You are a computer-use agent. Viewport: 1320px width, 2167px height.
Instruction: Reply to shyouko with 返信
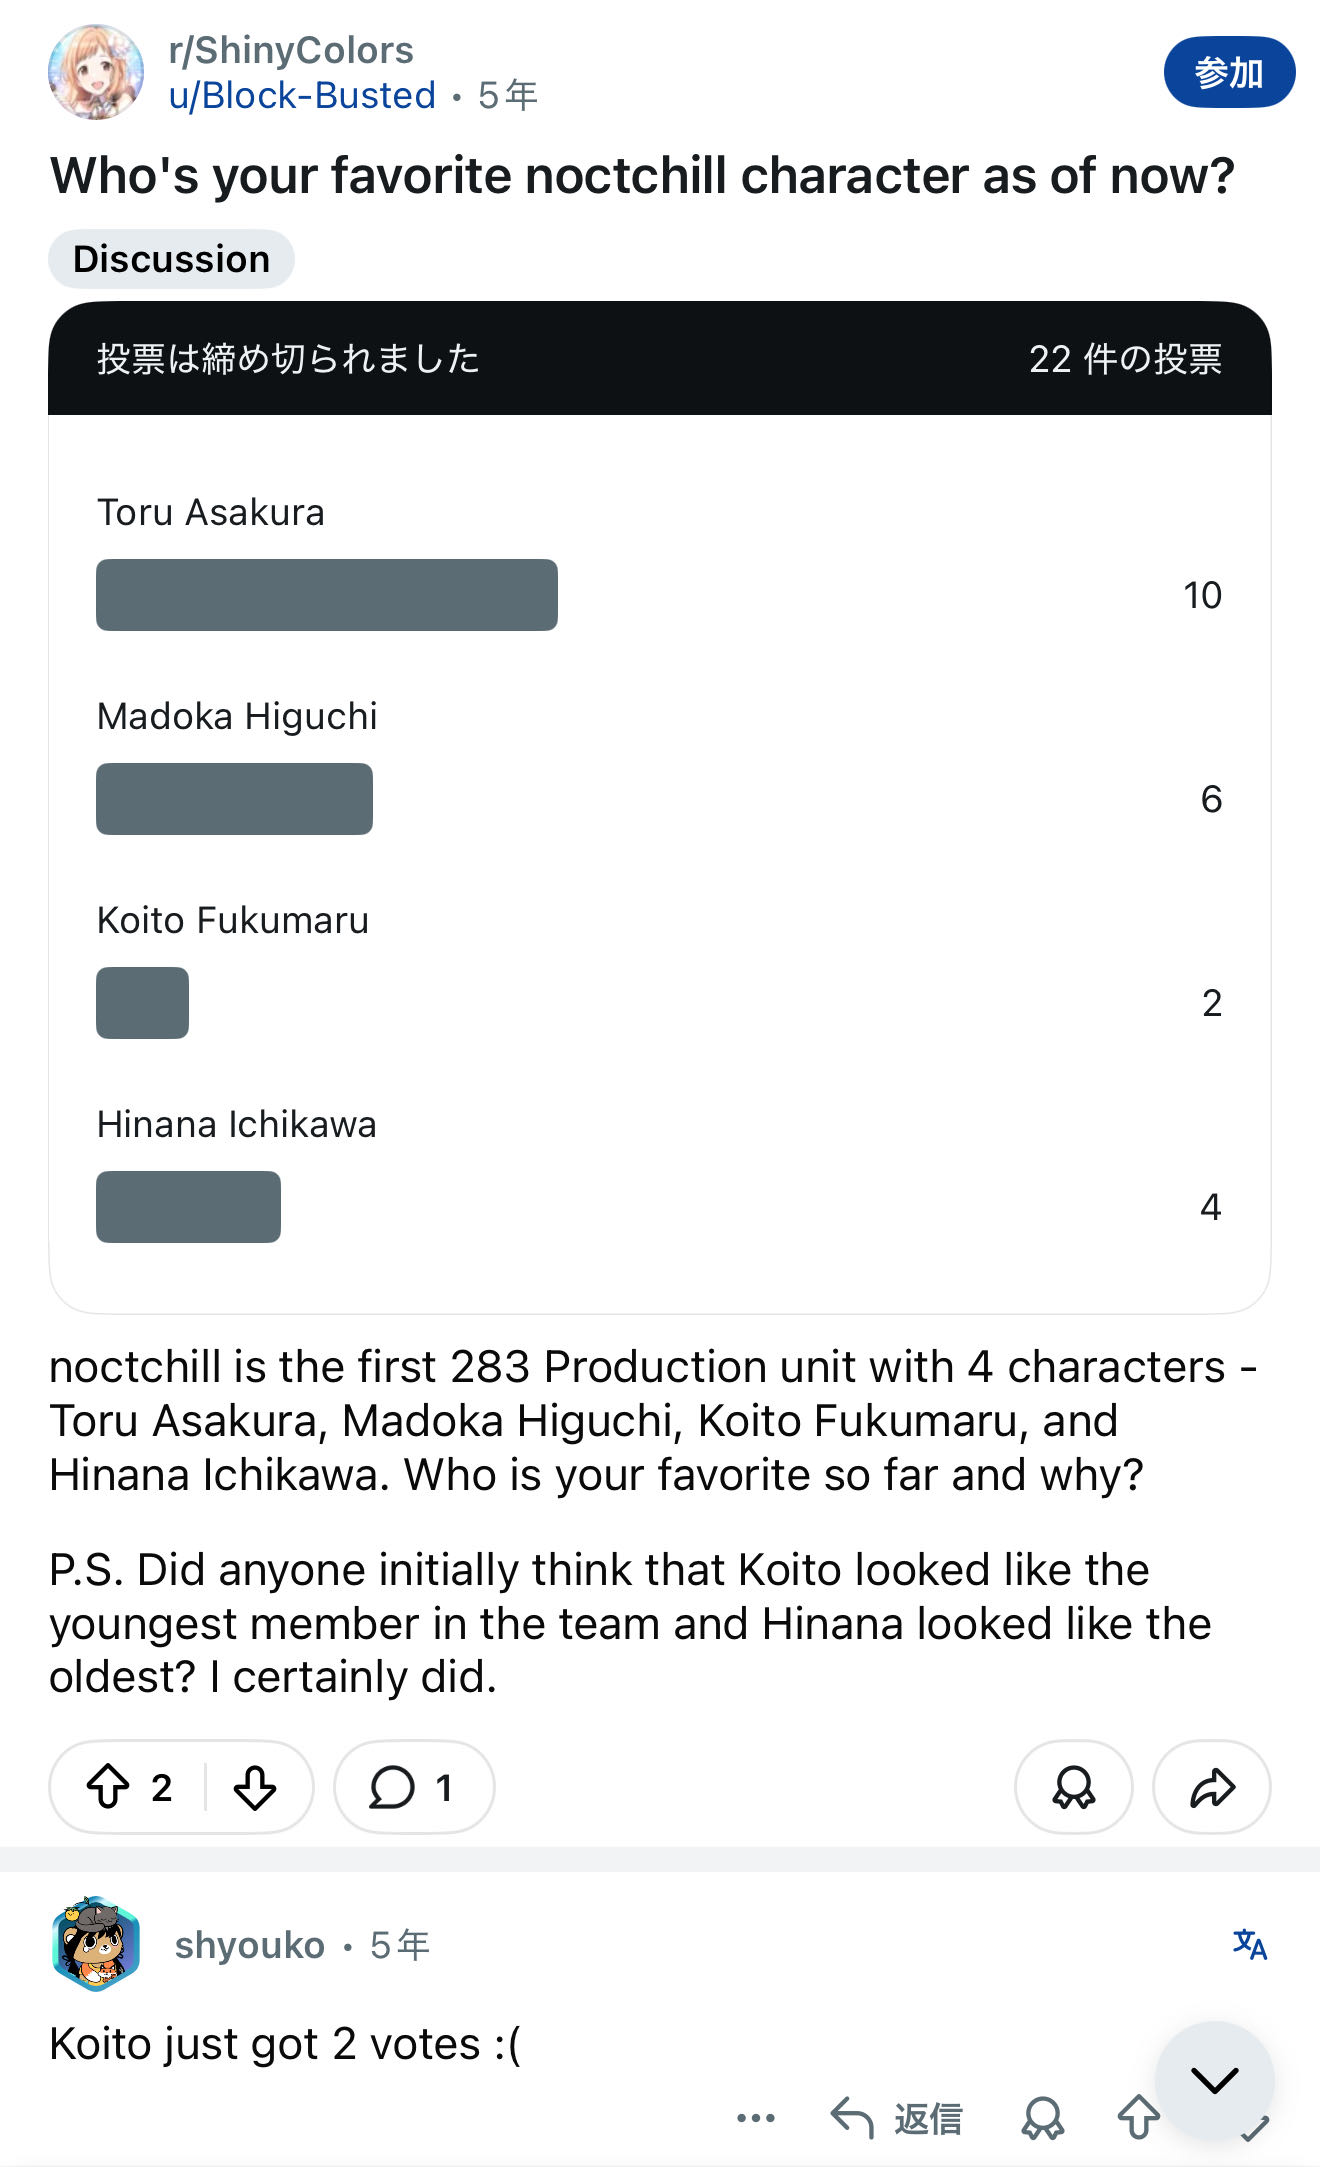click(897, 2117)
